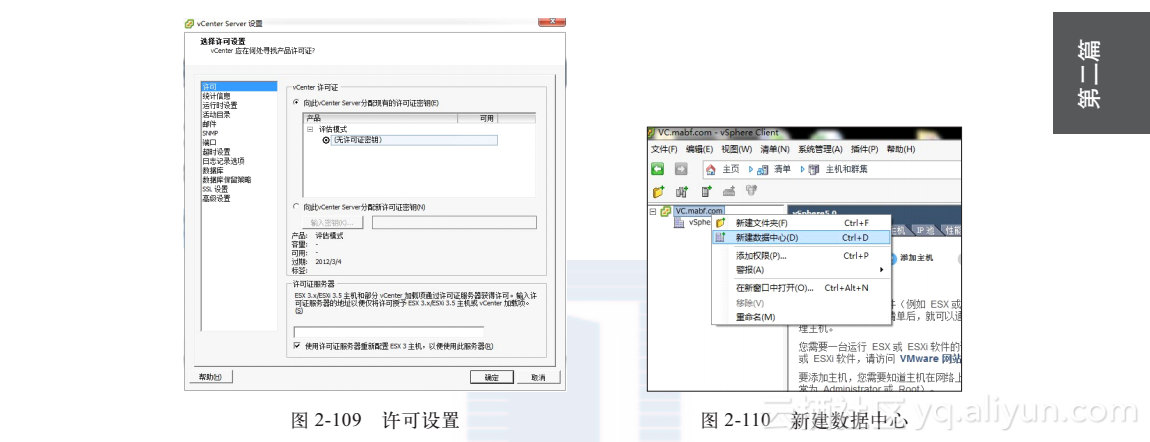Image resolution: width=1150 pixels, height=442 pixels.
Task: Choose 新建文件夹(F) from the context menu
Action: click(801, 223)
